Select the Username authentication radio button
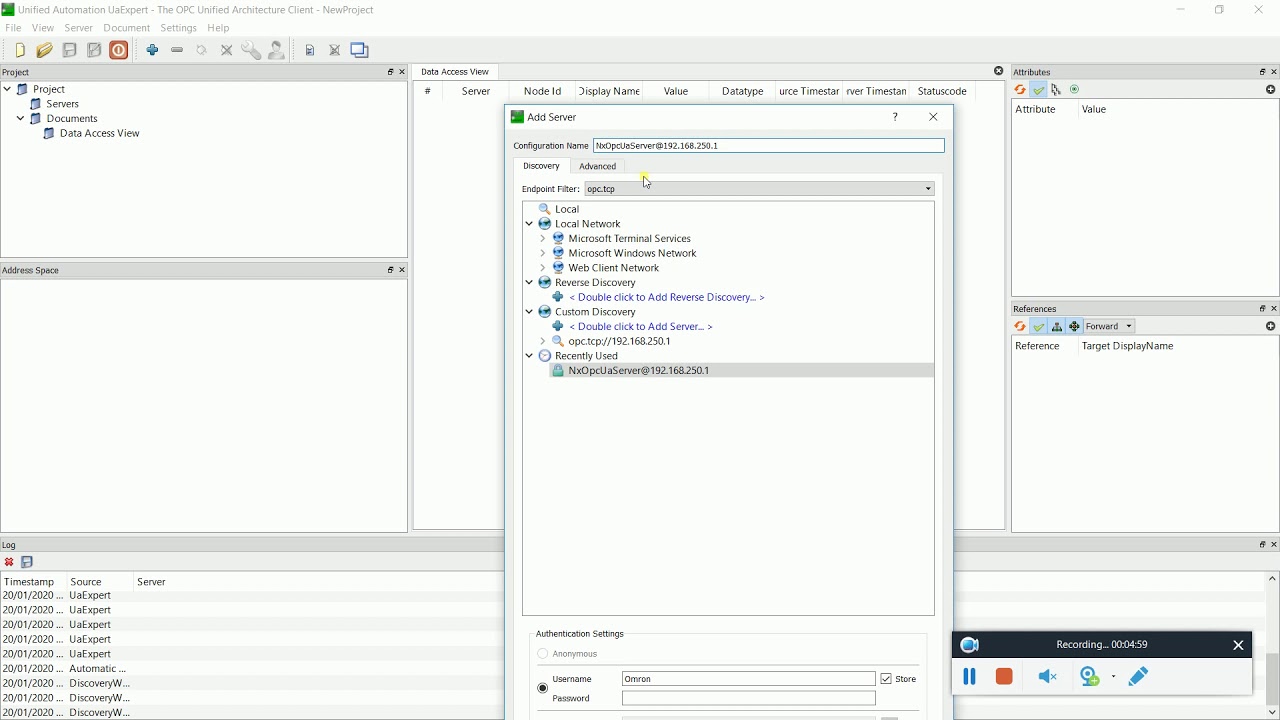1280x720 pixels. point(543,688)
